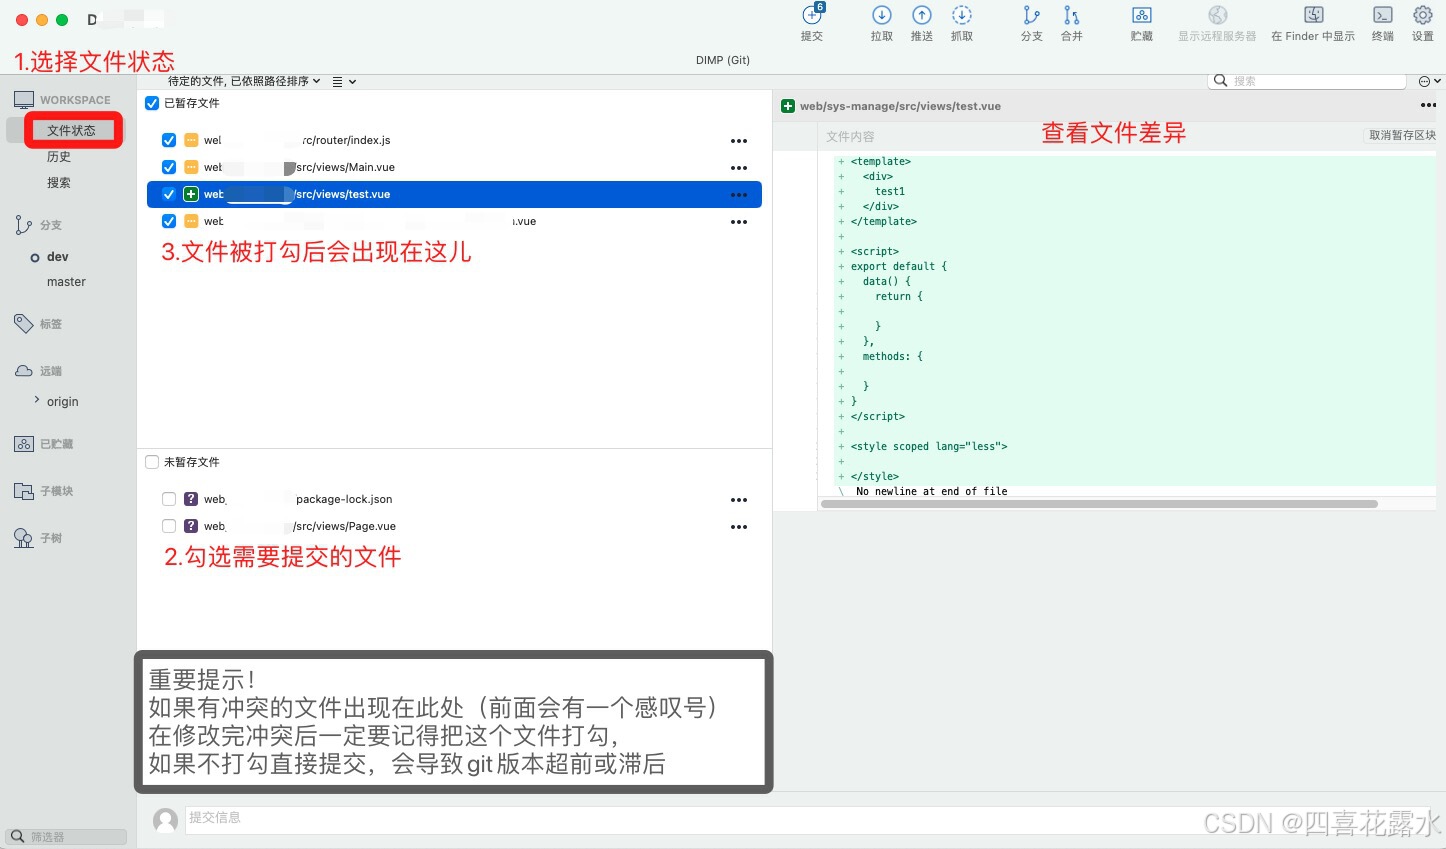Select the src/views/Main.vue staged row
Screen dimensions: 1446x849
[x=454, y=167]
